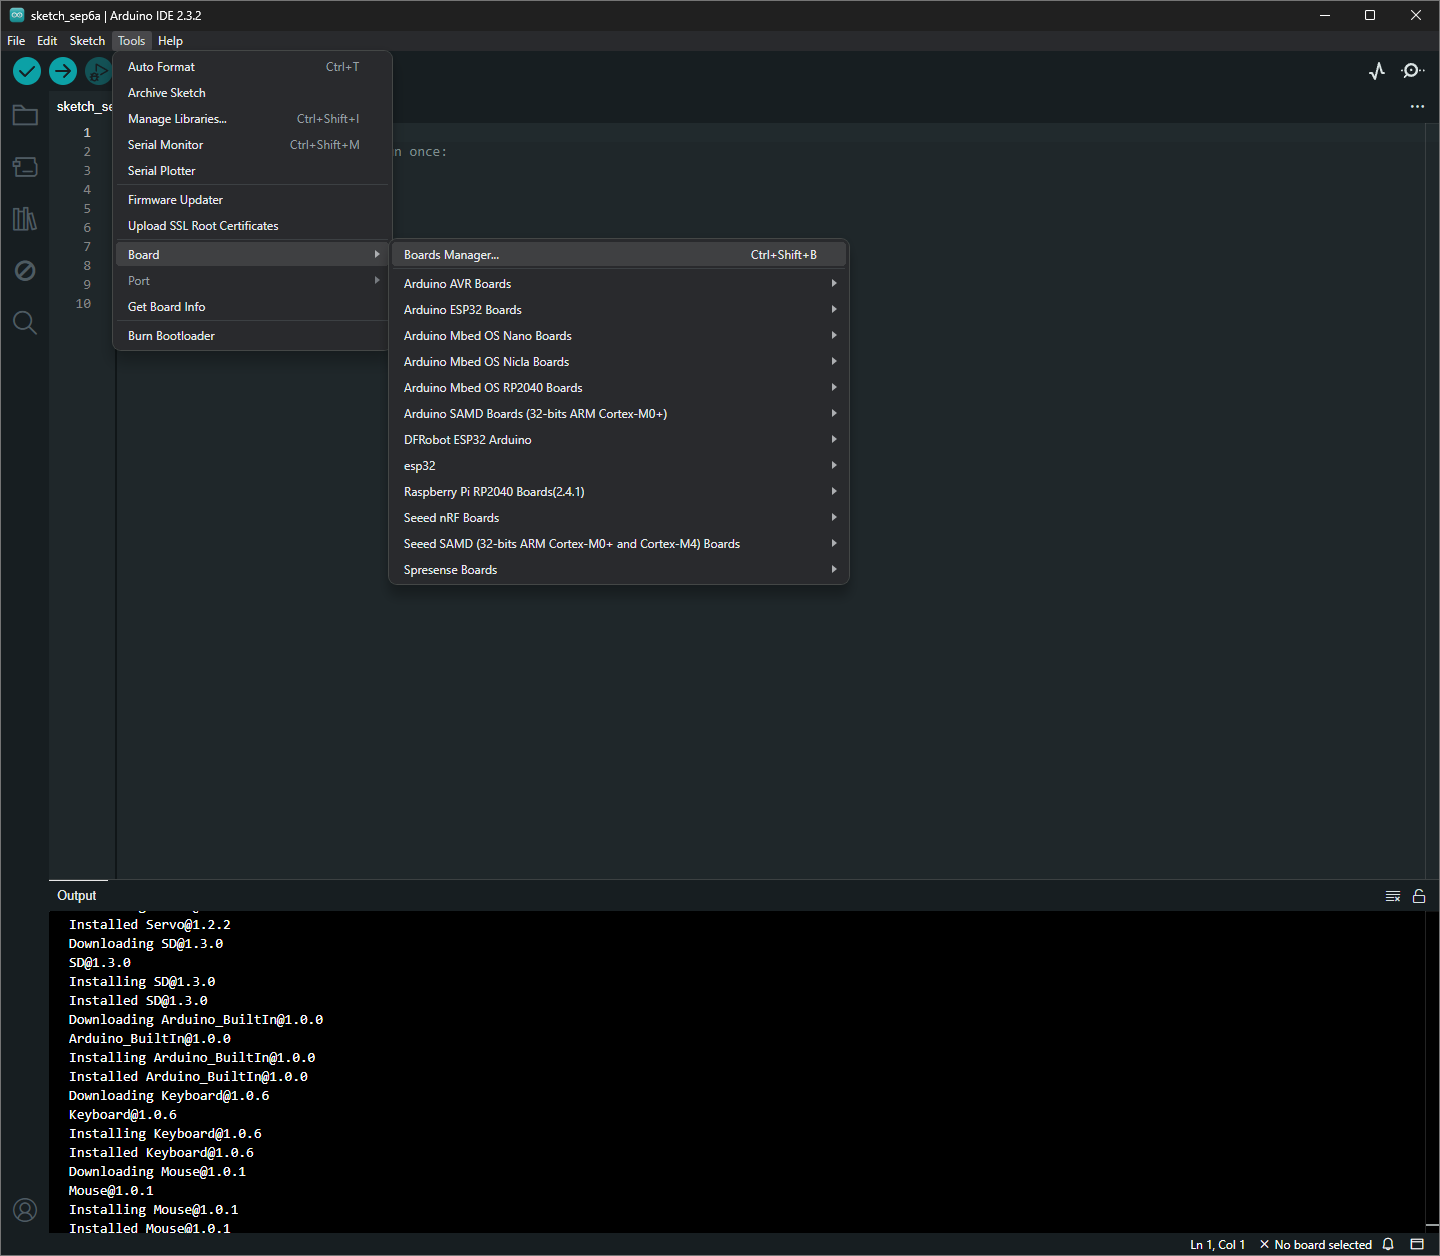Expand Arduino Mbed OS Nicla Boards
Image resolution: width=1440 pixels, height=1256 pixels.
pyautogui.click(x=619, y=362)
